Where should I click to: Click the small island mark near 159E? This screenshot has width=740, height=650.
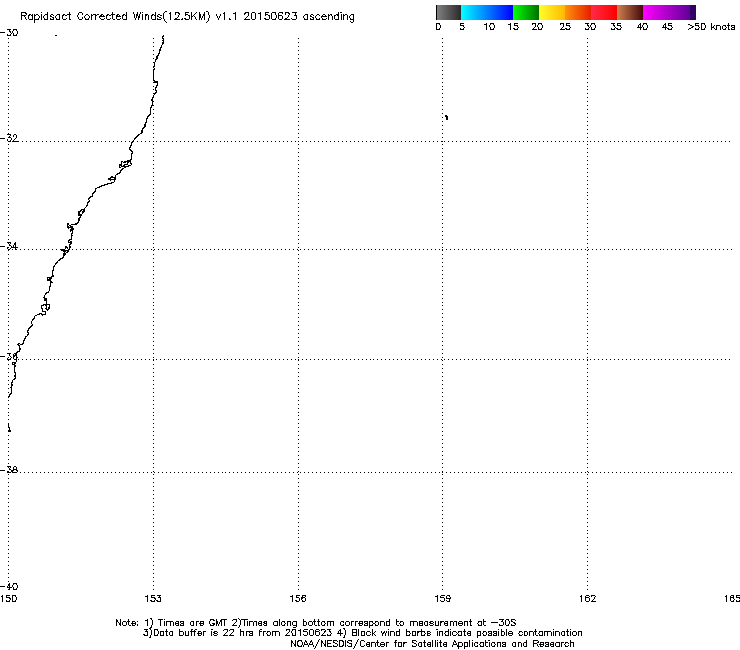pyautogui.click(x=446, y=117)
